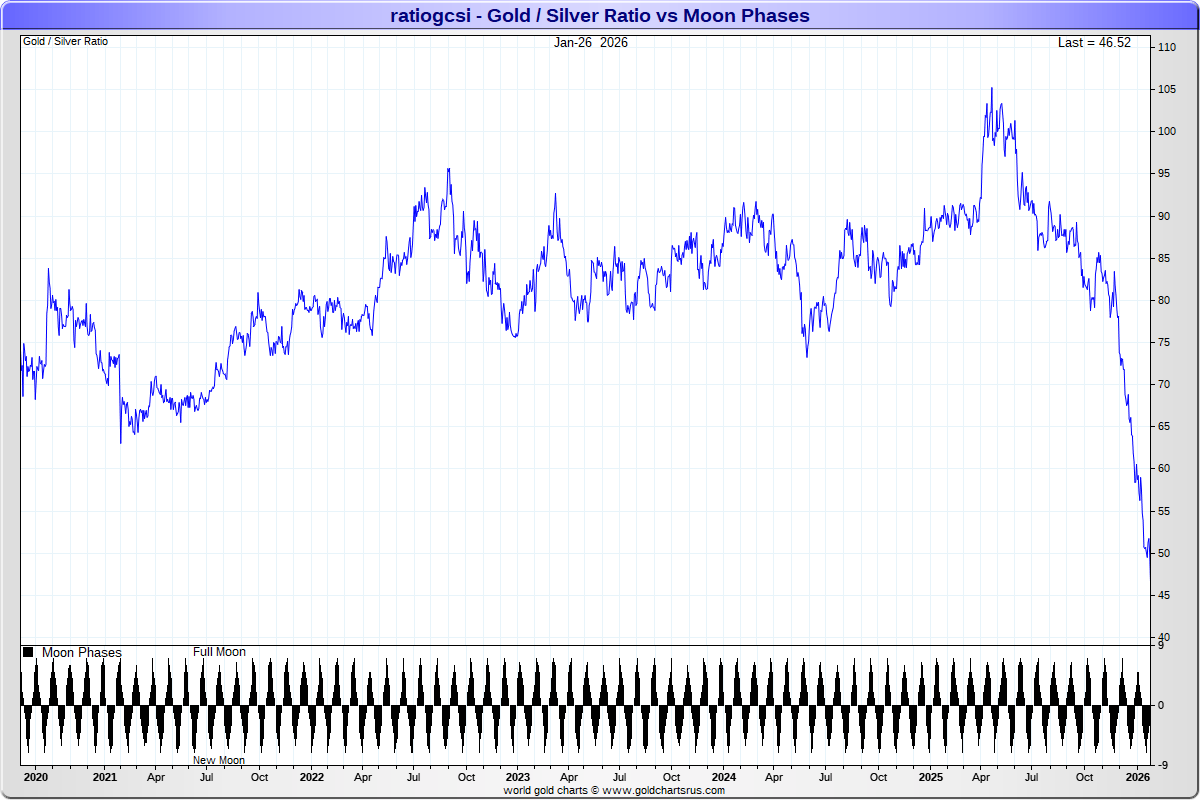1200x800 pixels.
Task: Click the 'Full Moon' label
Action: click(219, 652)
